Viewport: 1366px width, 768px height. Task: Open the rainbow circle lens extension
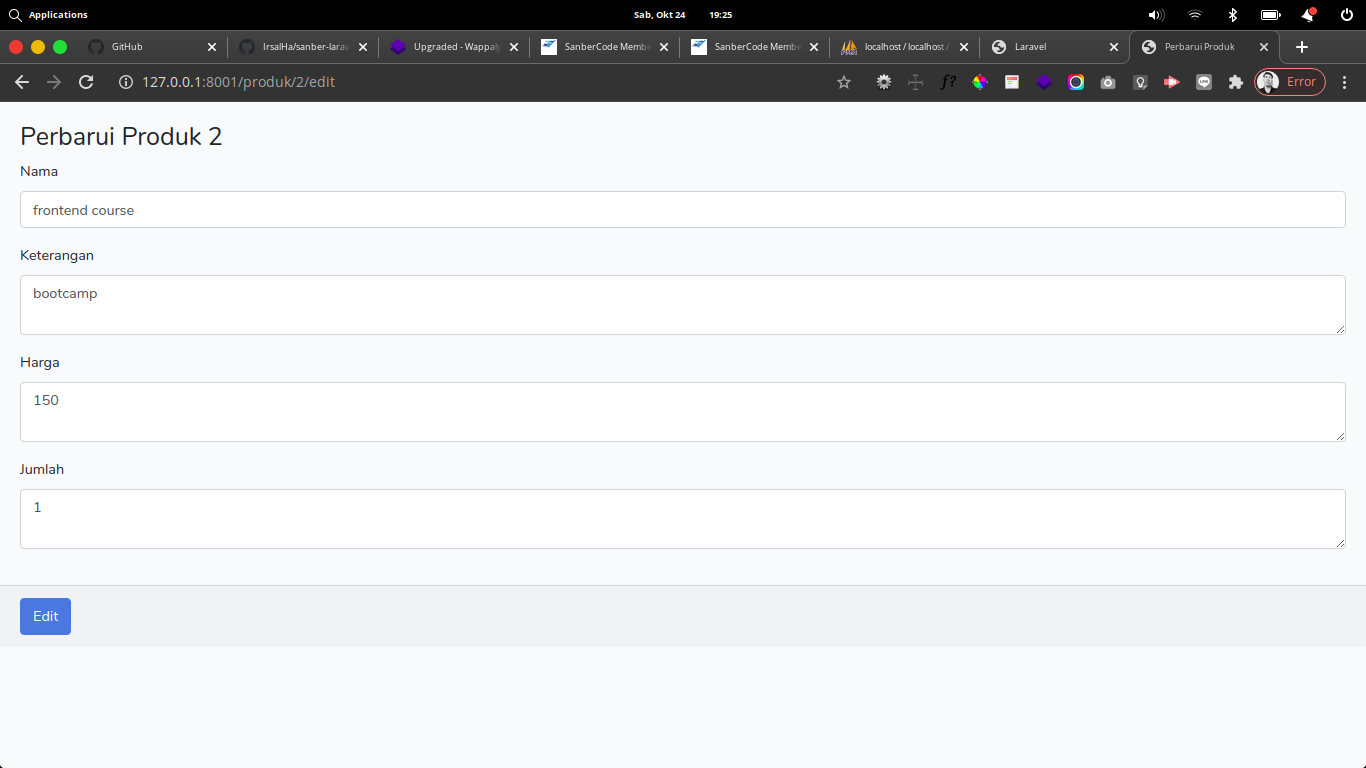(1076, 82)
